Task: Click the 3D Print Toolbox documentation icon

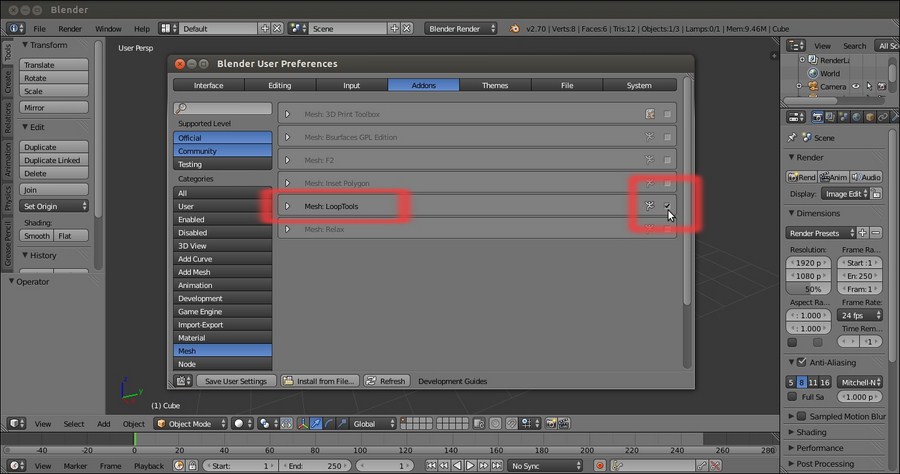Action: (x=650, y=114)
